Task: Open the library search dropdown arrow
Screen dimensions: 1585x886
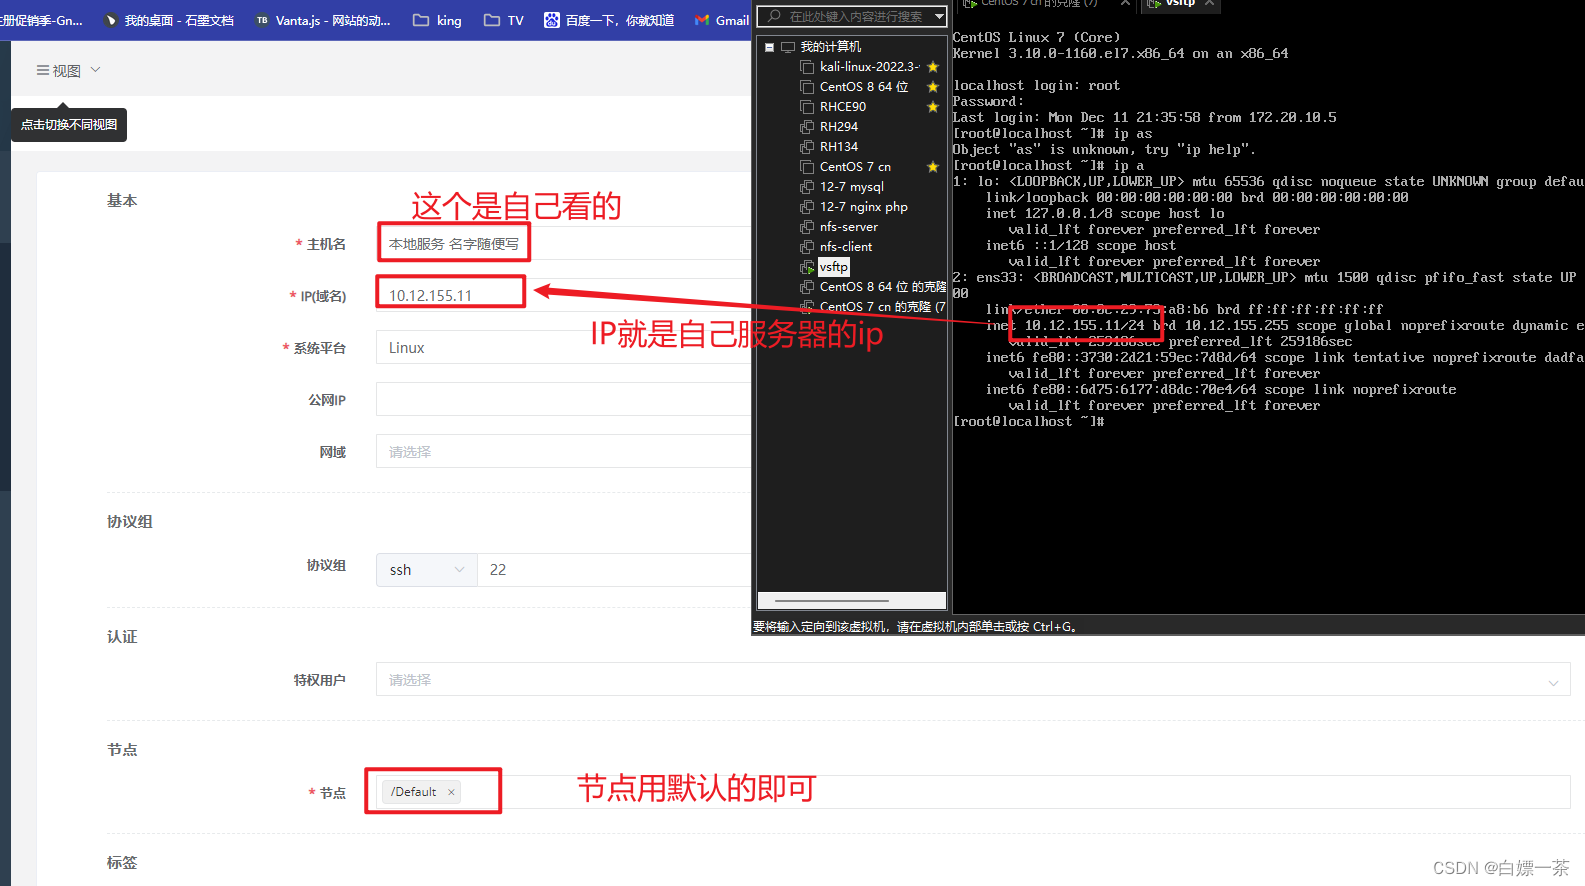Action: 939,16
